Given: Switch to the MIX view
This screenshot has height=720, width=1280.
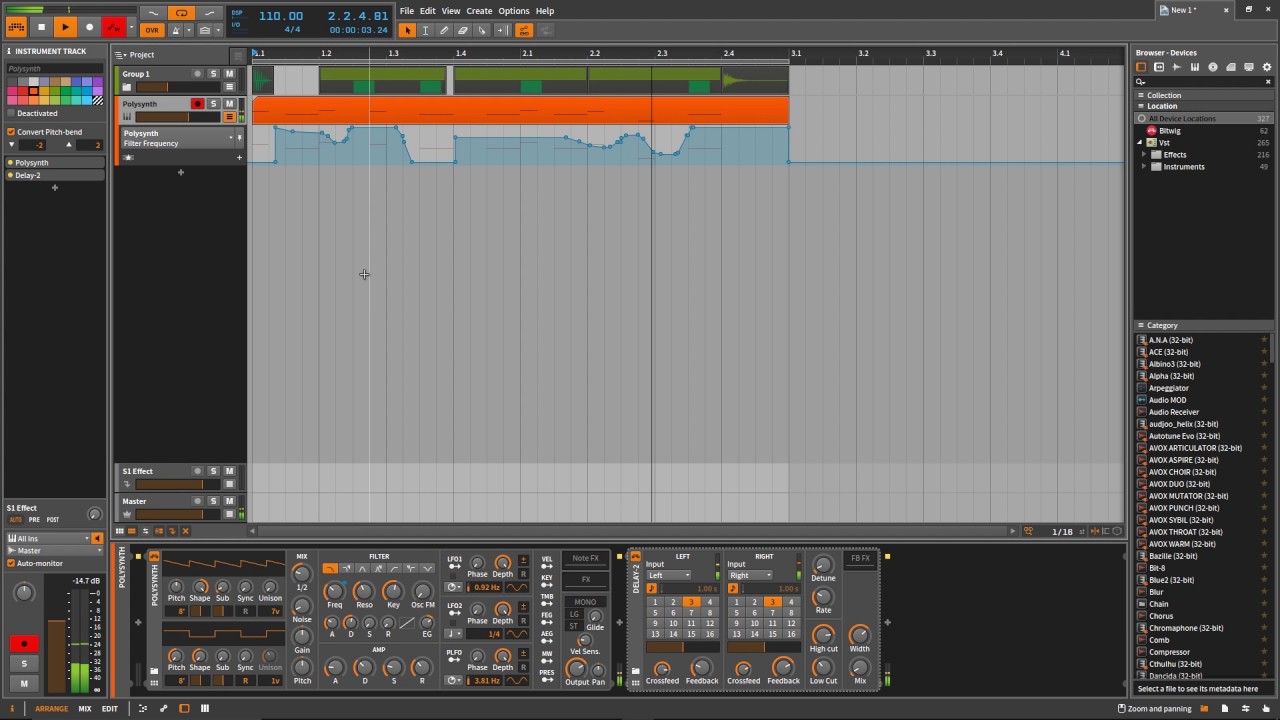Looking at the screenshot, I should click(x=85, y=709).
